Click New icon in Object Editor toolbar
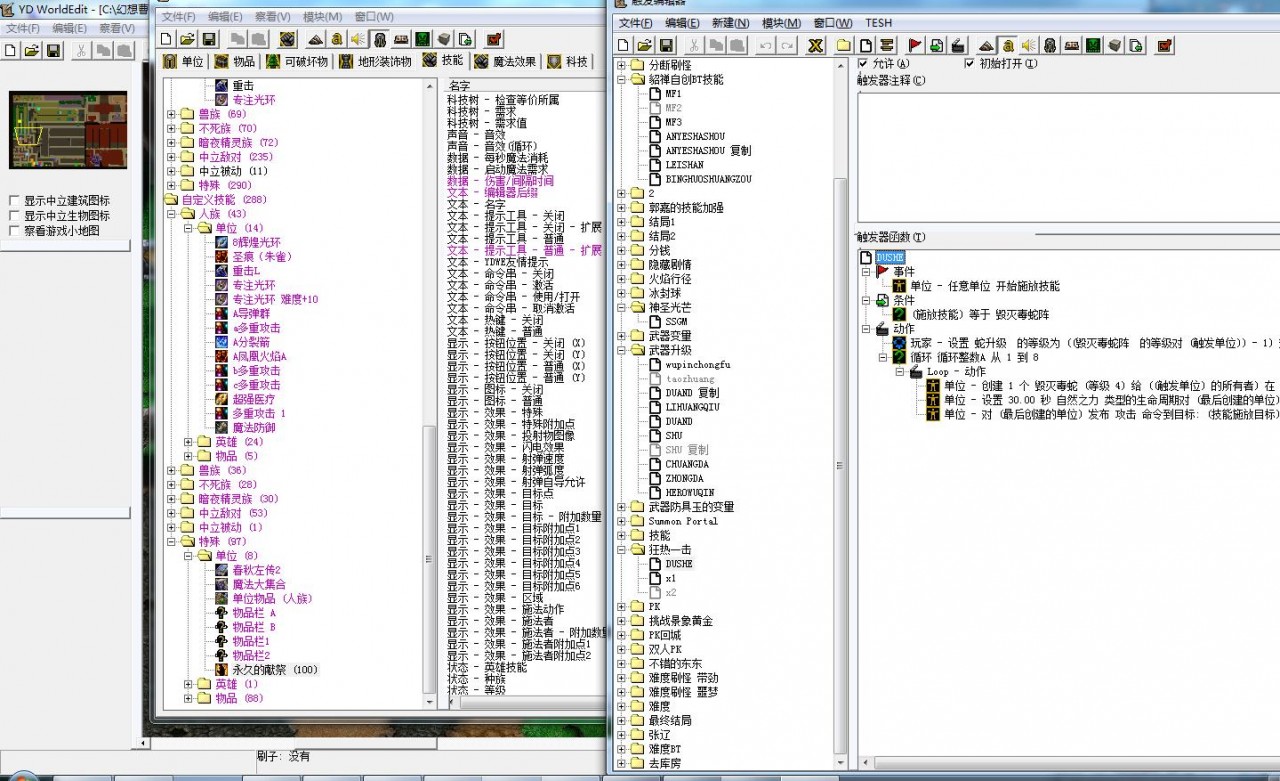 coord(166,39)
